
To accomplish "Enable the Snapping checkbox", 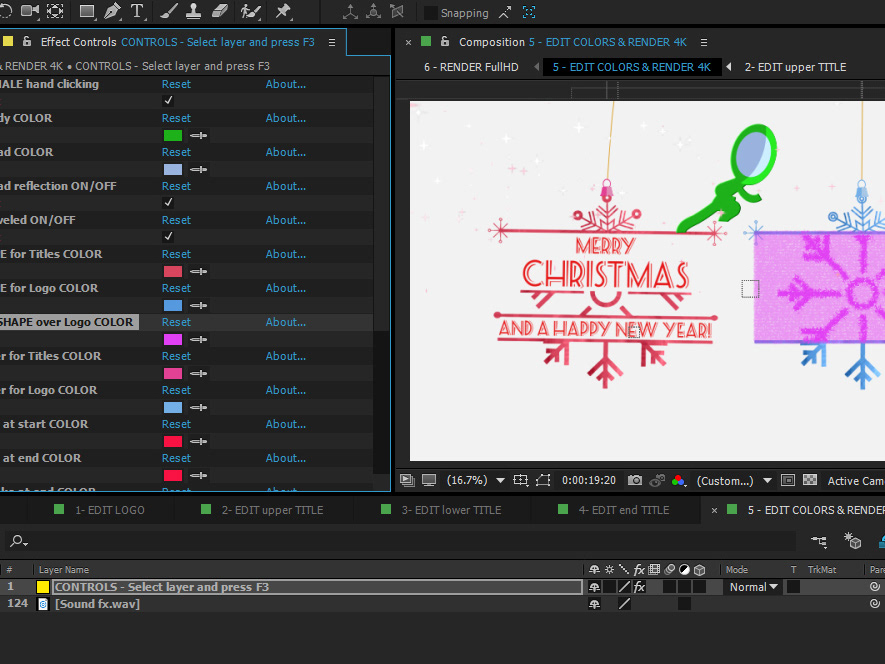I will pyautogui.click(x=431, y=13).
